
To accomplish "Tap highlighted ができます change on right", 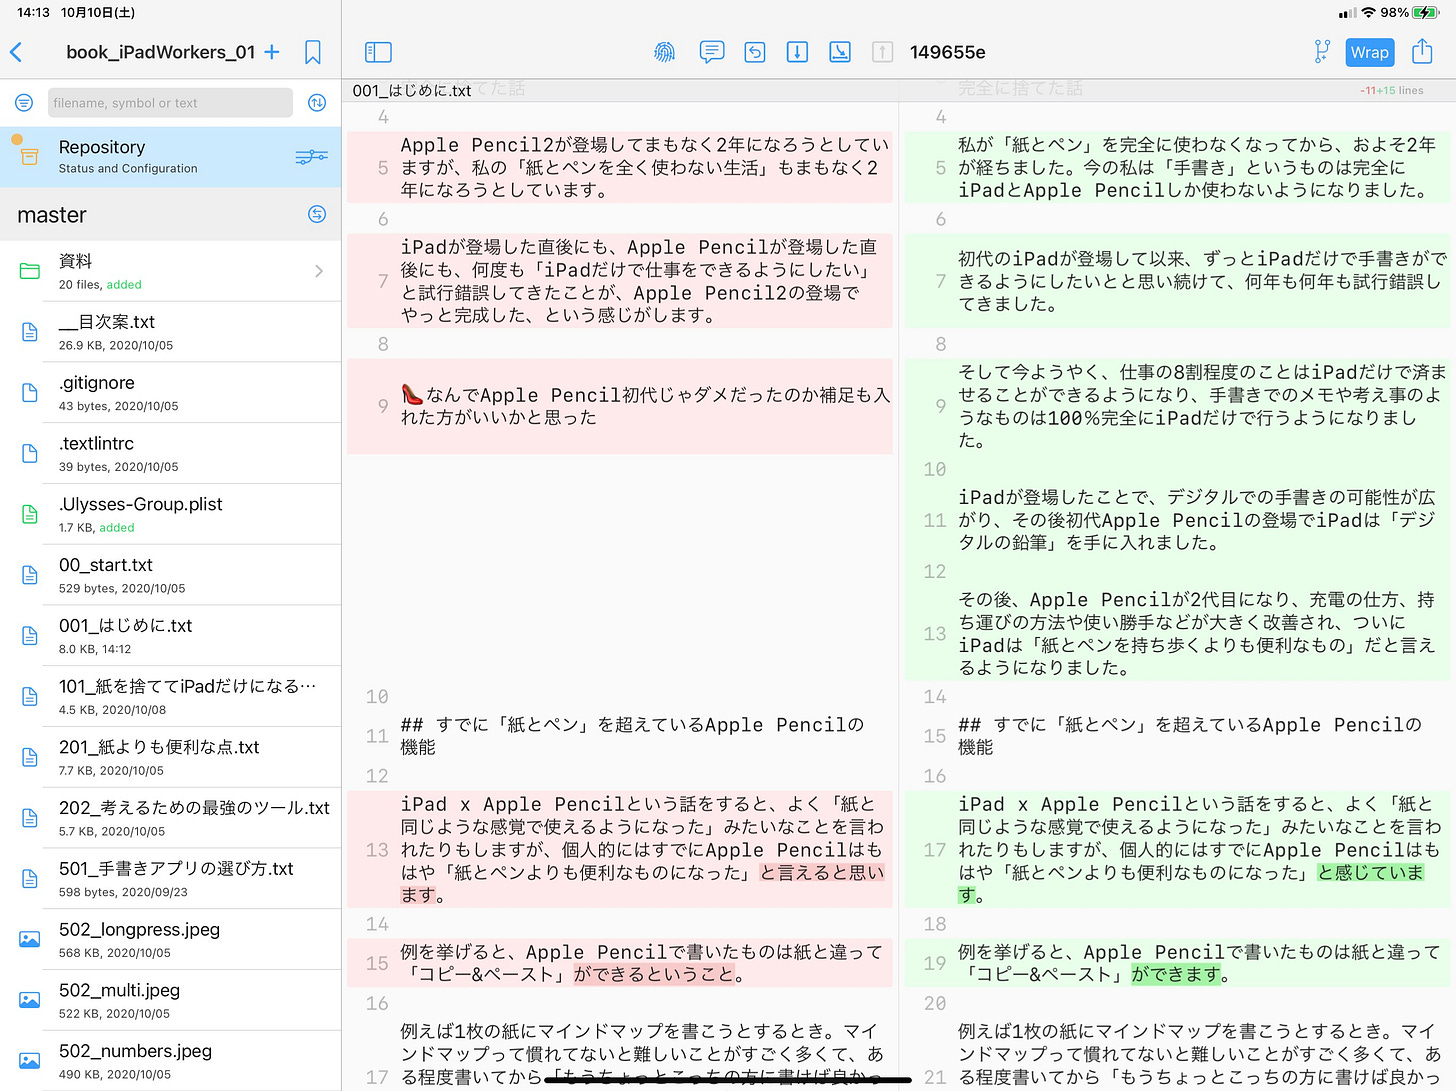I will (1176, 974).
